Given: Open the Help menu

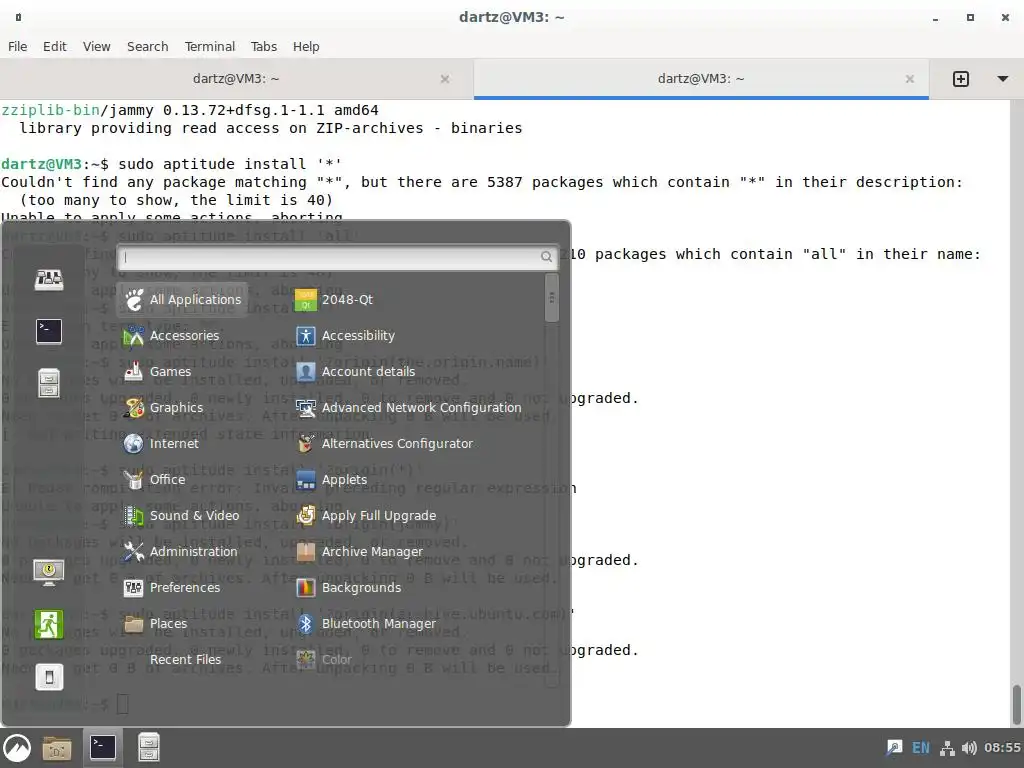Looking at the screenshot, I should (306, 46).
